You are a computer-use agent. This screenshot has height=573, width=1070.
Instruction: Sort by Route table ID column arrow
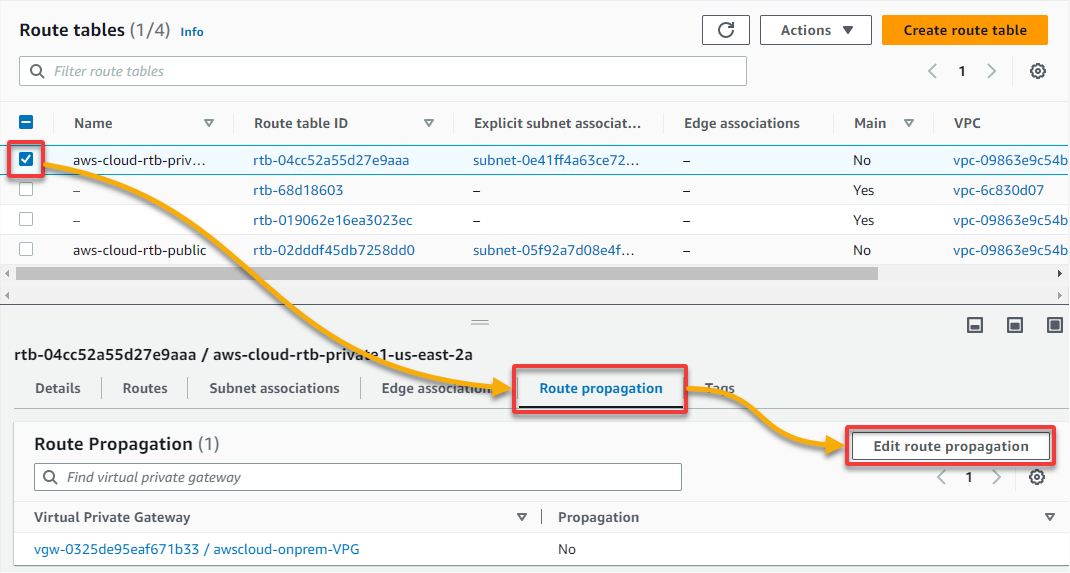pyautogui.click(x=429, y=123)
